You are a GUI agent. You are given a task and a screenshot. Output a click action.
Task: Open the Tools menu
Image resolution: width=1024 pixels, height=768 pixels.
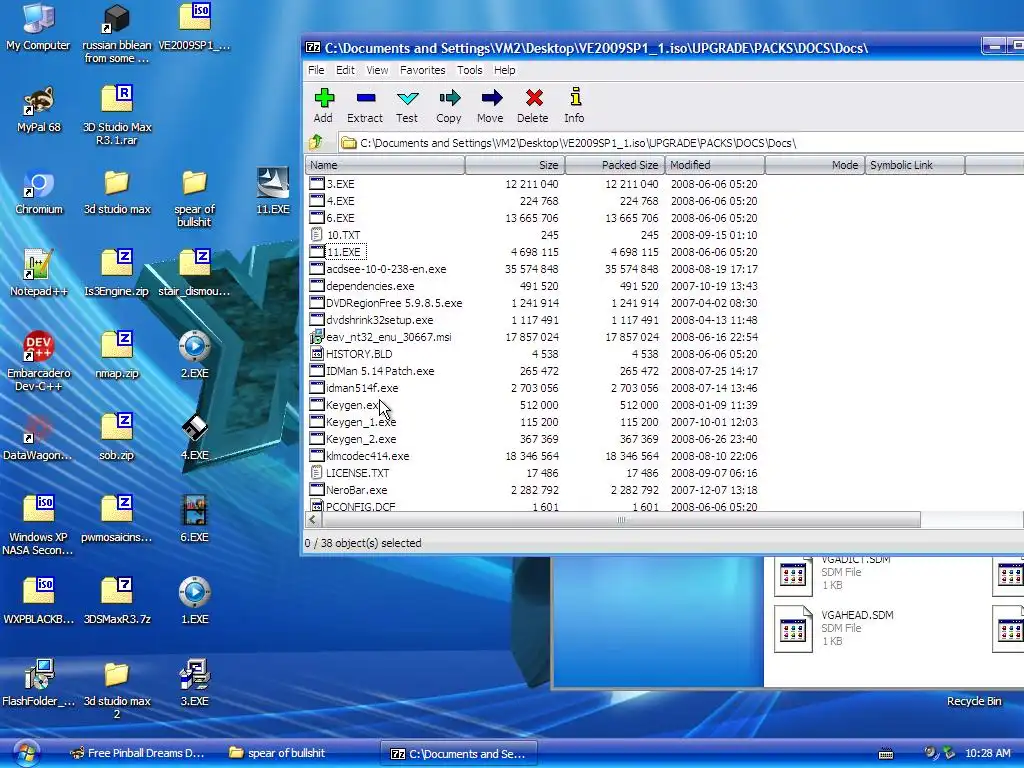tap(470, 70)
